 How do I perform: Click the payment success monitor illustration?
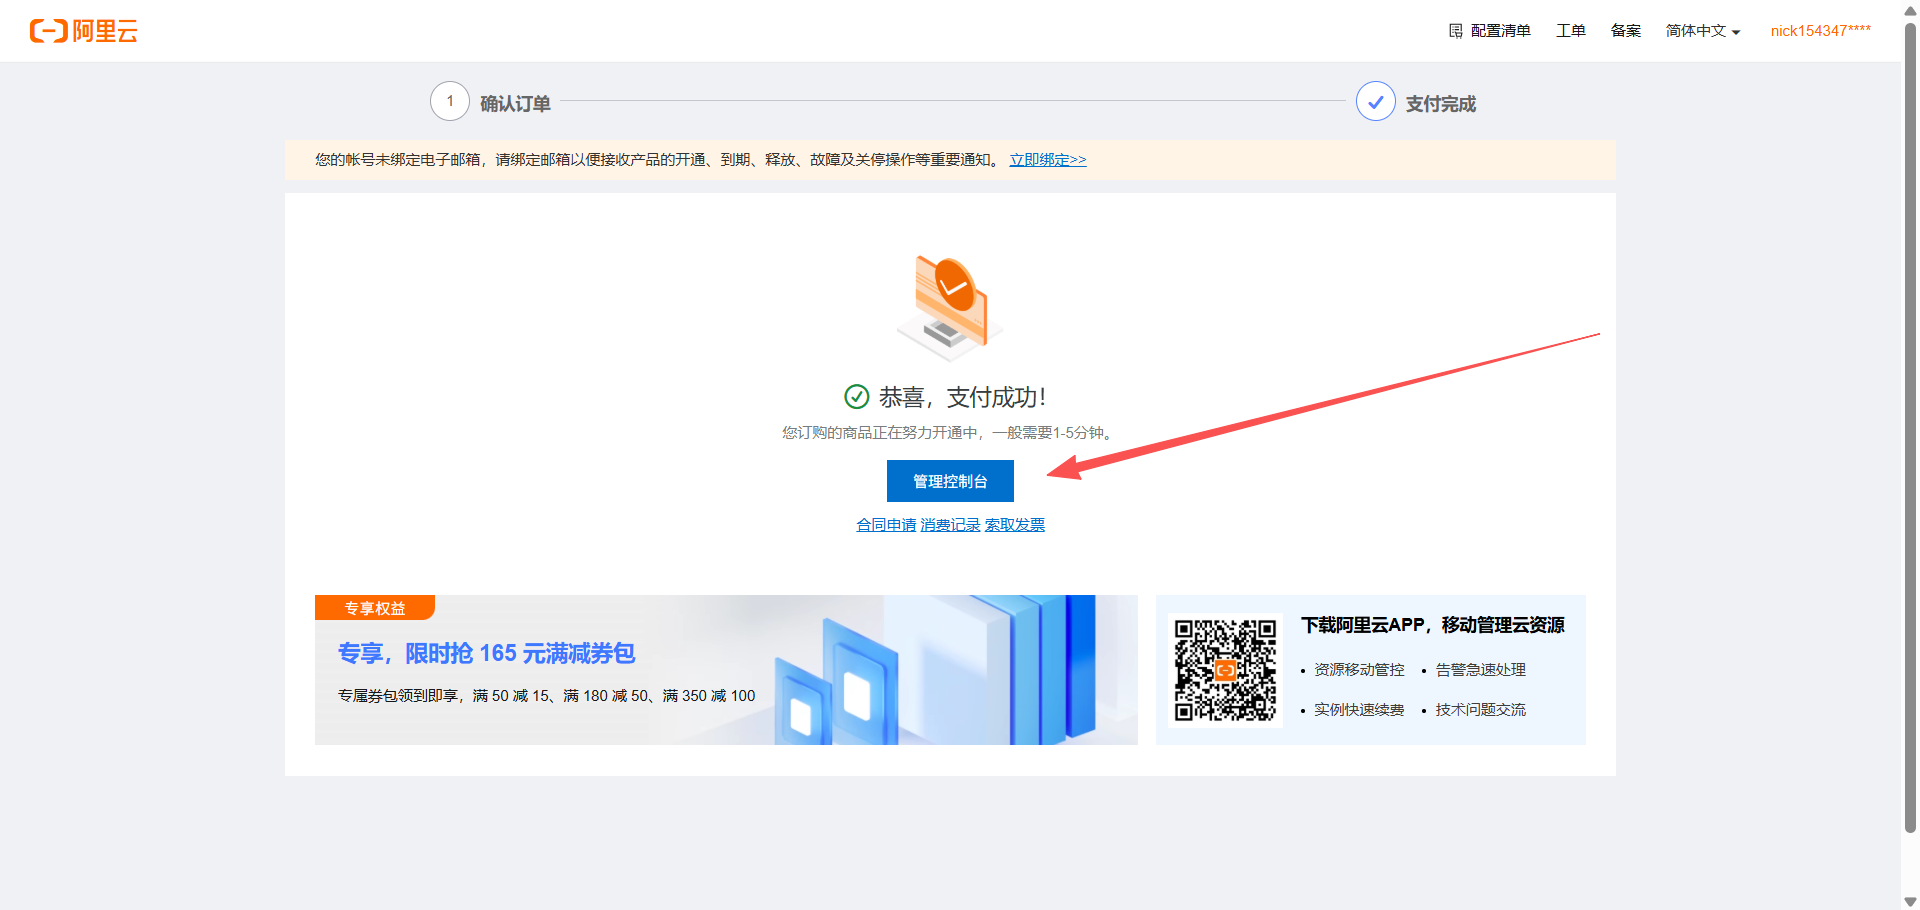tap(950, 307)
